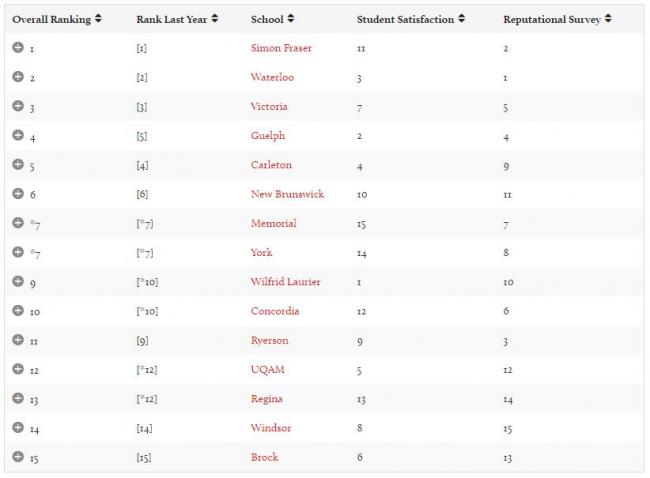Viewport: 650px width, 478px height.
Task: Sort by Reputational Survey arrows
Action: [x=609, y=19]
